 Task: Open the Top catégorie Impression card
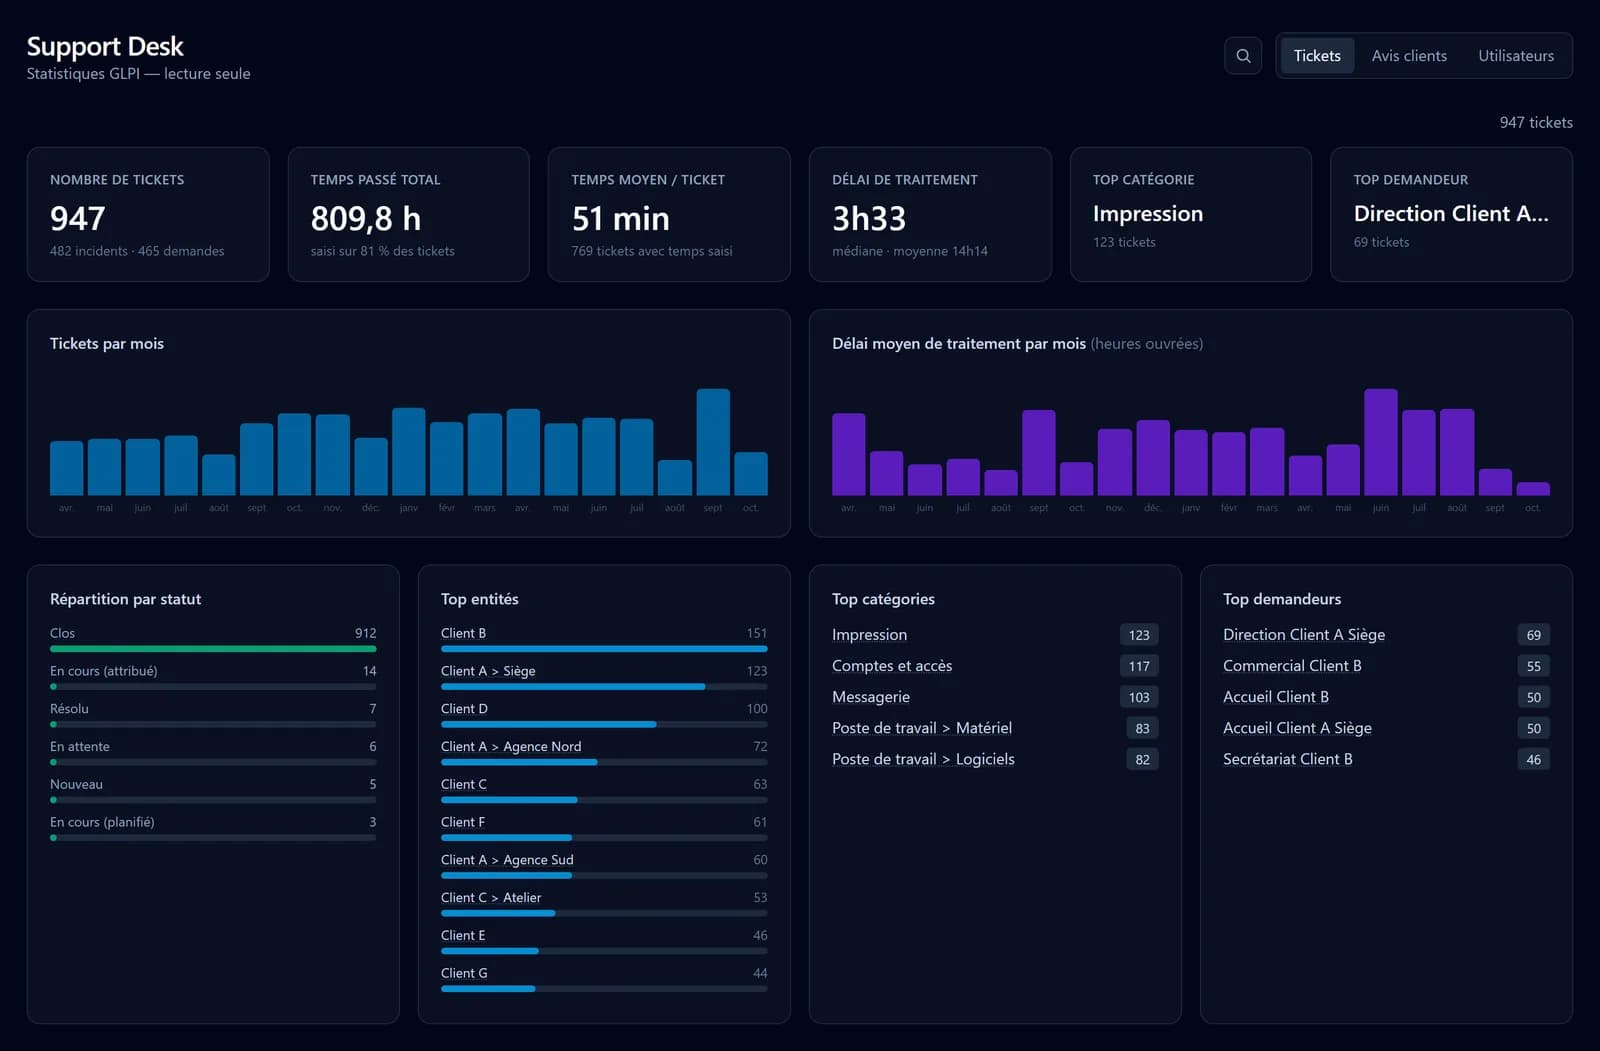[1190, 214]
